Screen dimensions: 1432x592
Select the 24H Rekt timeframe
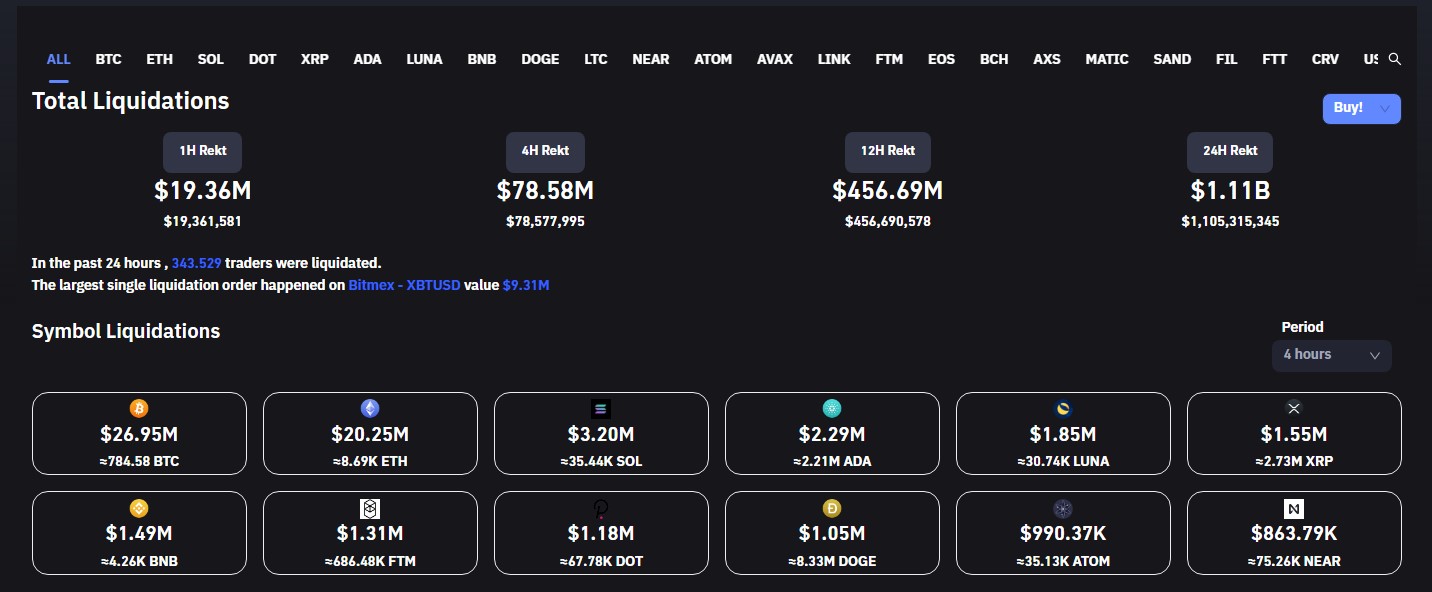1230,151
